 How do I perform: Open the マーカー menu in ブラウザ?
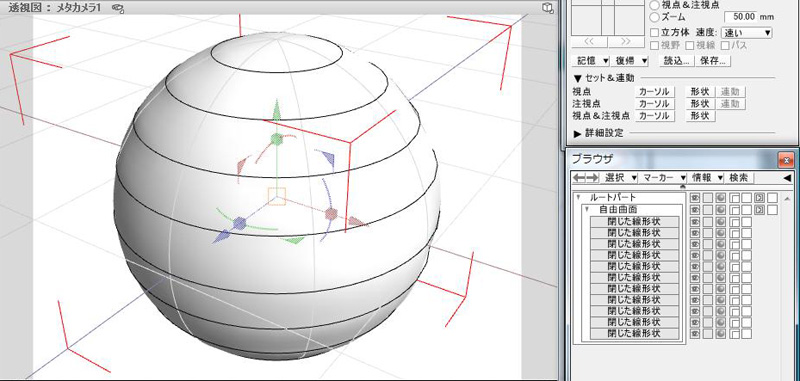pos(662,177)
